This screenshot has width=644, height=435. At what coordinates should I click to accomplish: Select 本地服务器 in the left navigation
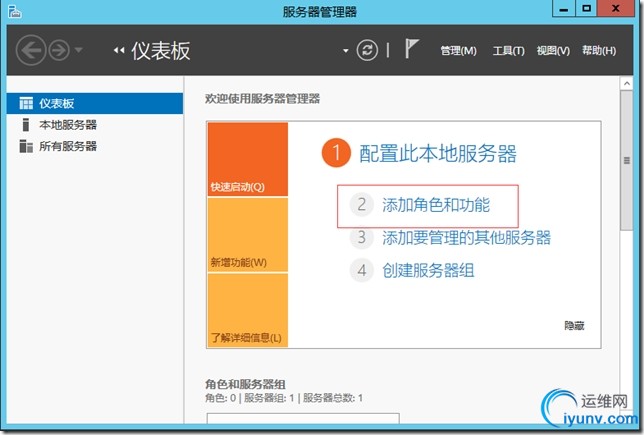click(x=95, y=124)
